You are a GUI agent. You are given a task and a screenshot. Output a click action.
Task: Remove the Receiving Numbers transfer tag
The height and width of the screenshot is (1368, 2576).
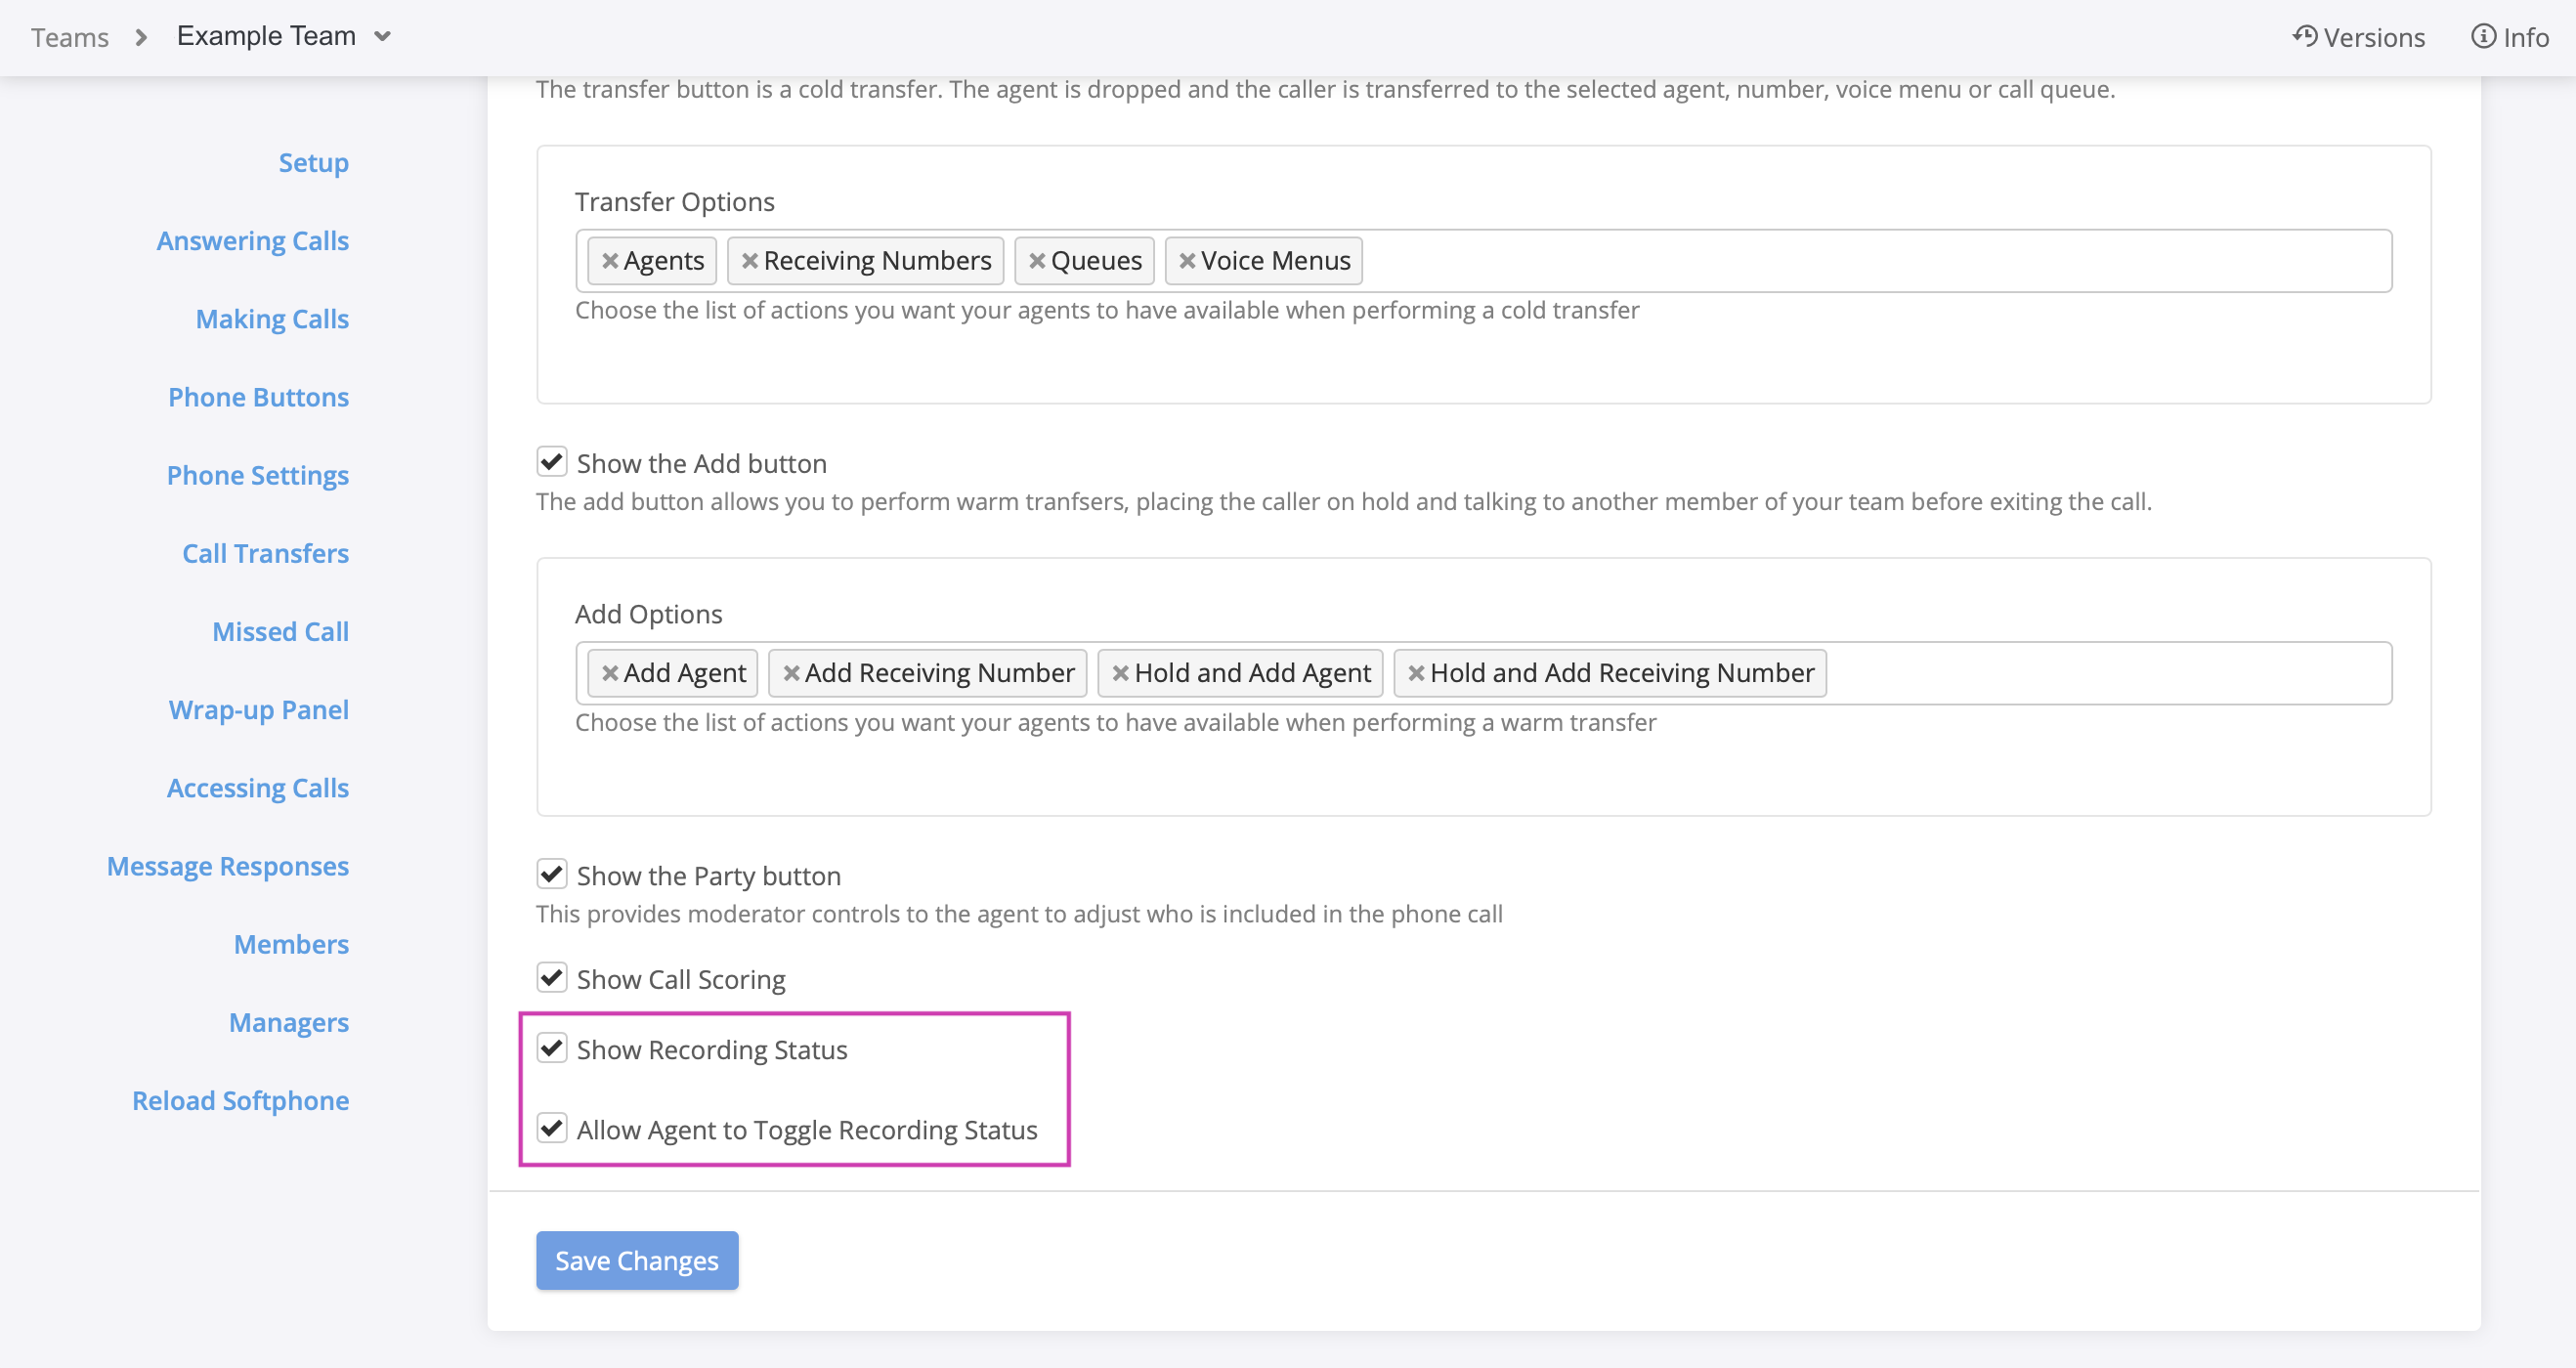tap(749, 261)
